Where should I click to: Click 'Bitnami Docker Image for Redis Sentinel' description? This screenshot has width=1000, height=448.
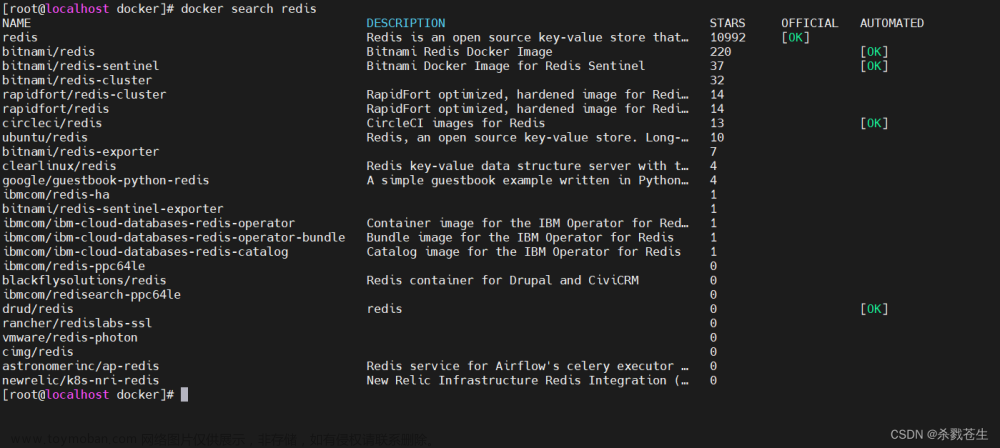506,66
